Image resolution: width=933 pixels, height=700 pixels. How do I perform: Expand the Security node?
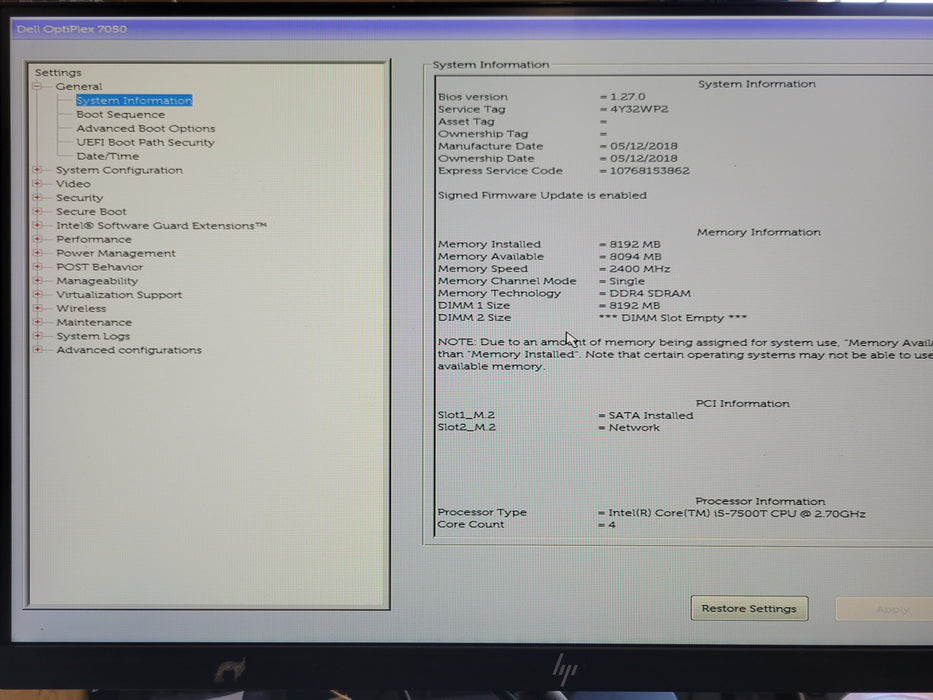click(x=37, y=197)
